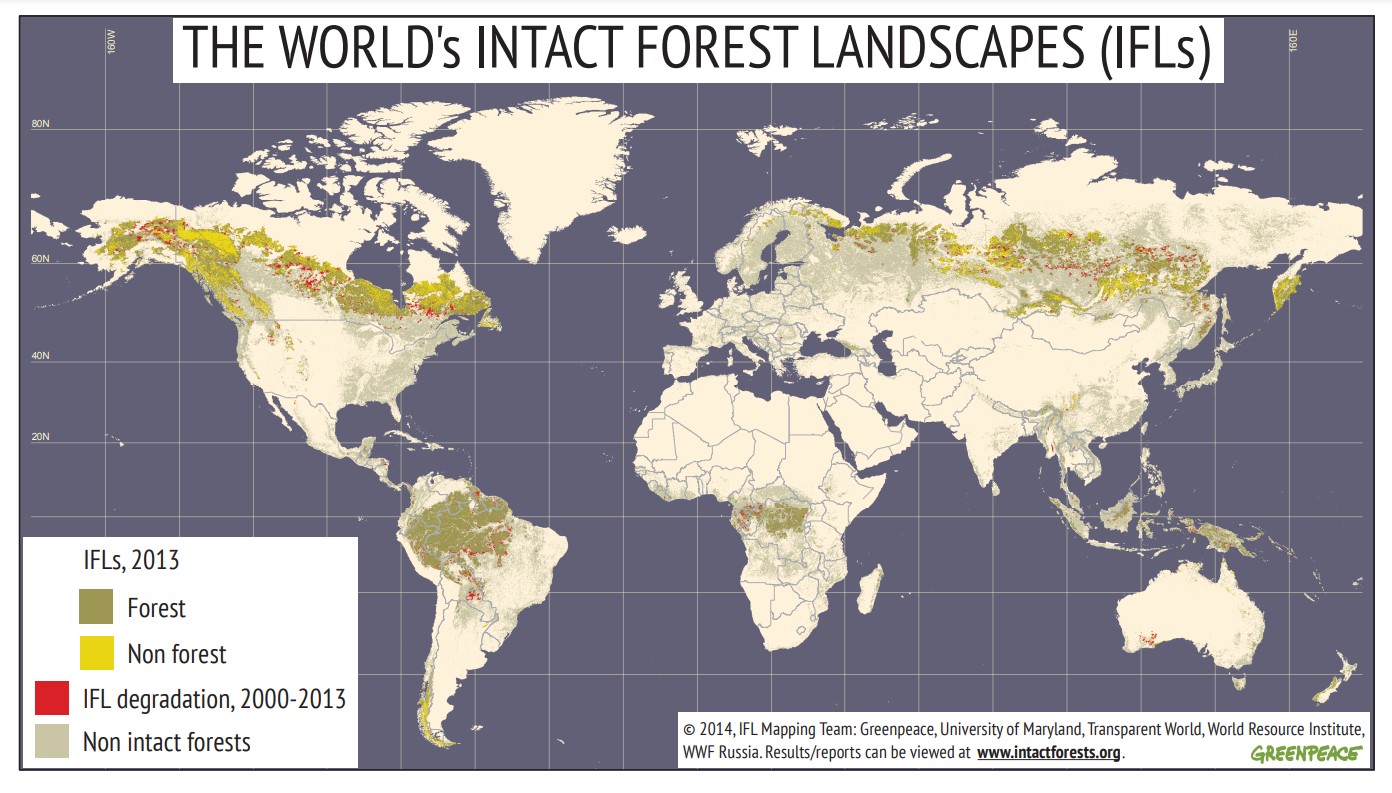1392x793 pixels.
Task: Click the 'Non forest' legend label
Action: 177,654
